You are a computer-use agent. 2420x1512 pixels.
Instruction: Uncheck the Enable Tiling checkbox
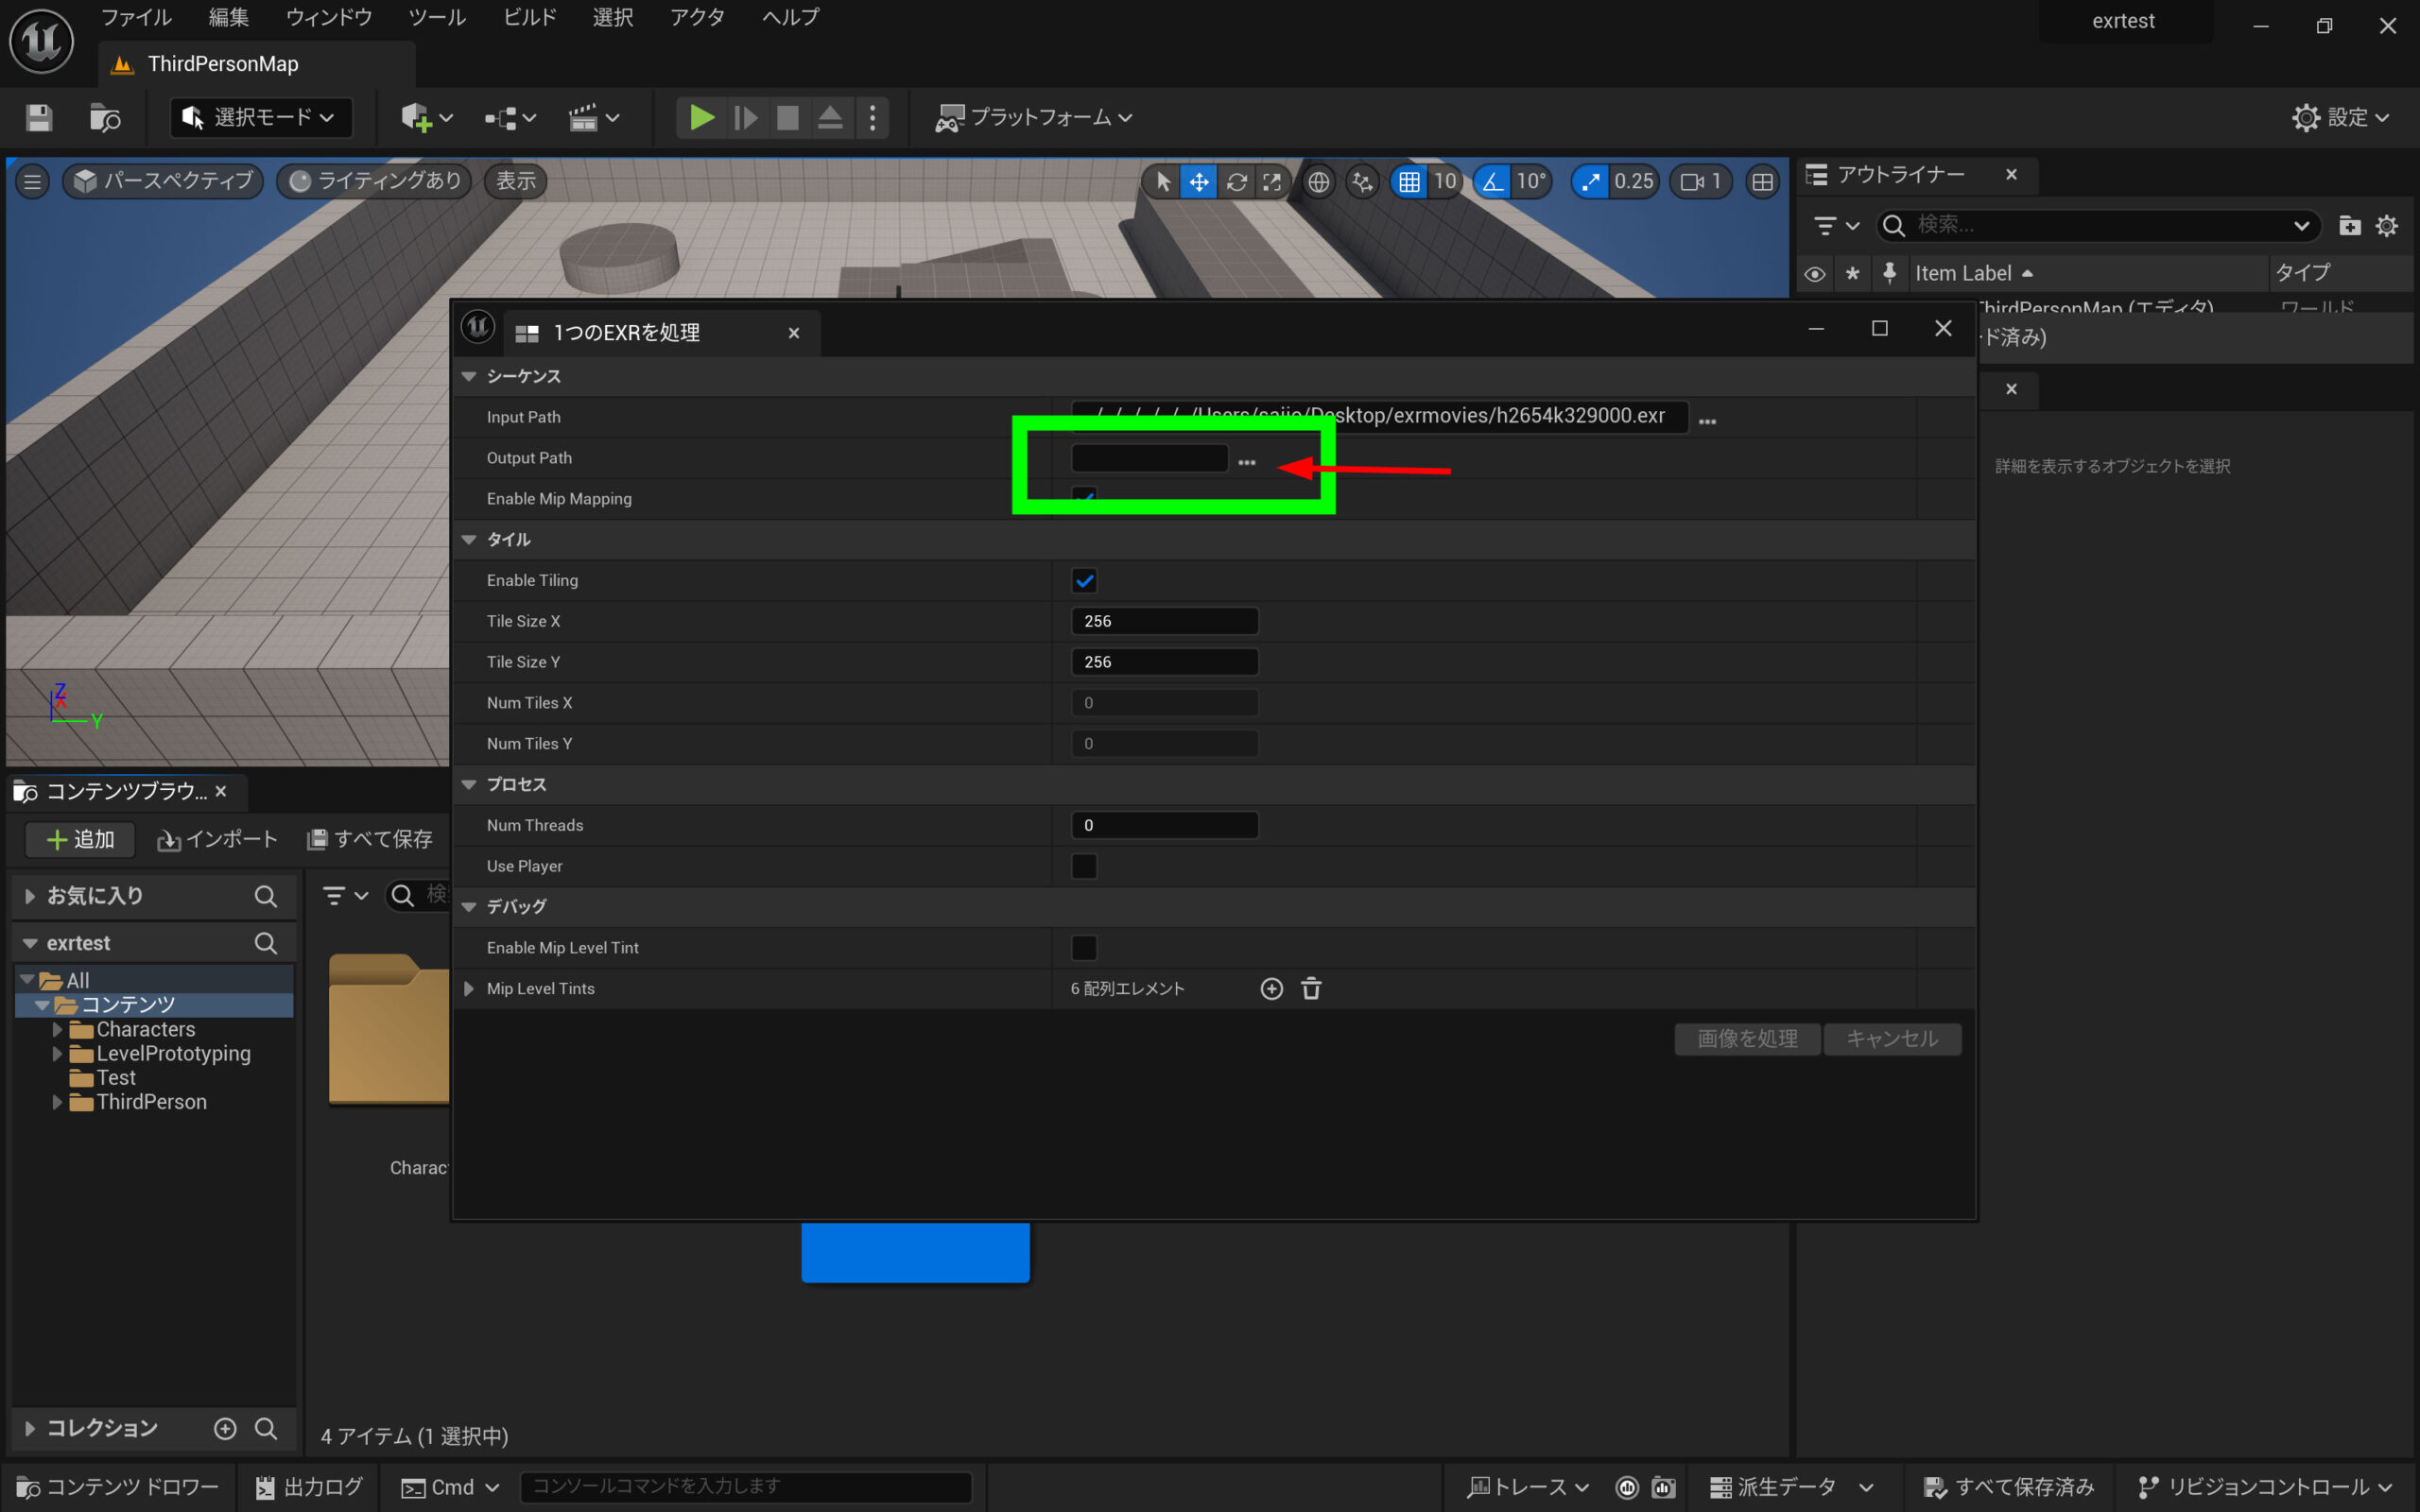coord(1084,581)
